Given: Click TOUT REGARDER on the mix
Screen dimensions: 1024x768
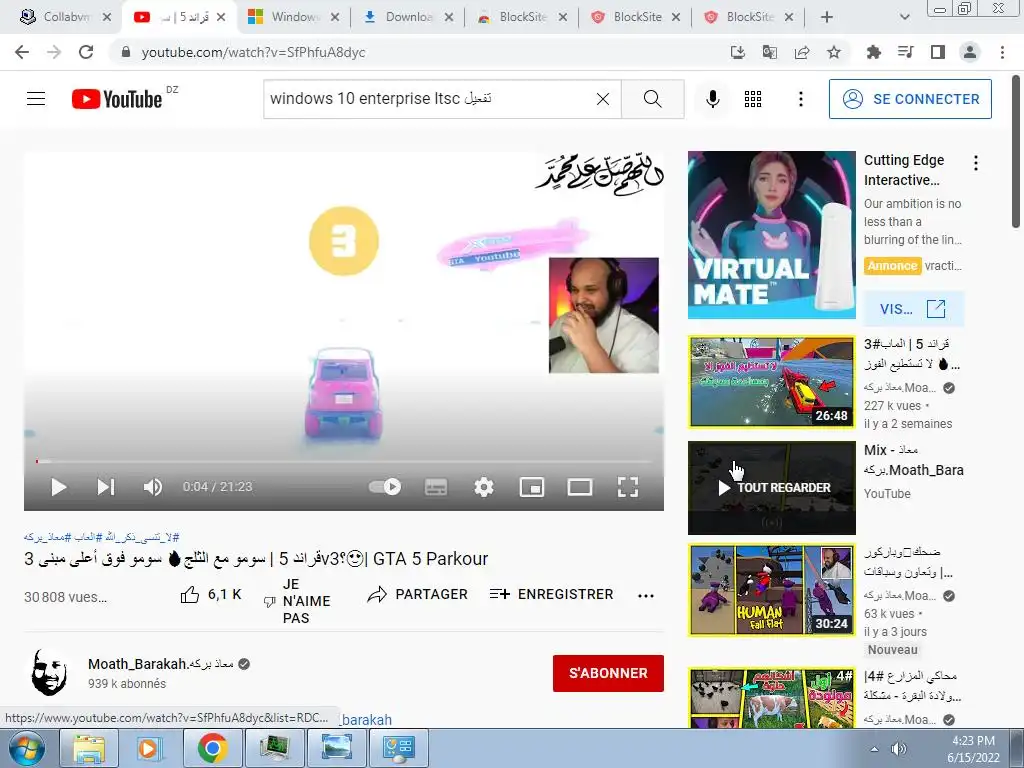Looking at the screenshot, I should (x=775, y=488).
